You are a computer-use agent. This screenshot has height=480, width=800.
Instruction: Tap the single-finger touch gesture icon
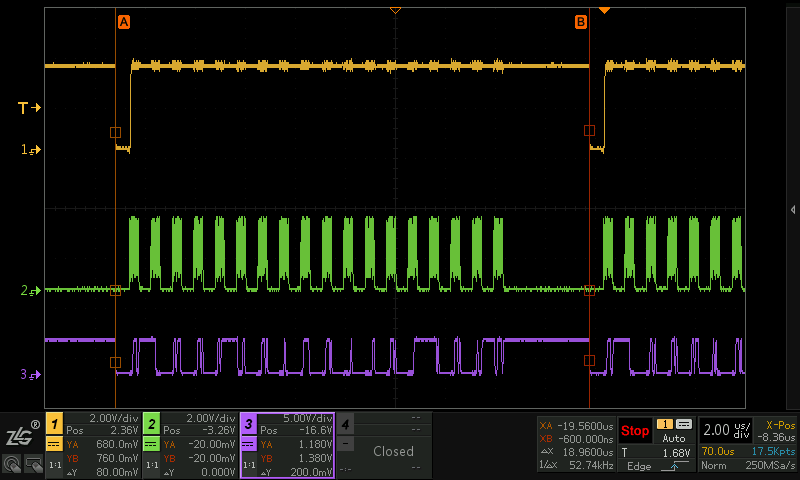[12, 465]
